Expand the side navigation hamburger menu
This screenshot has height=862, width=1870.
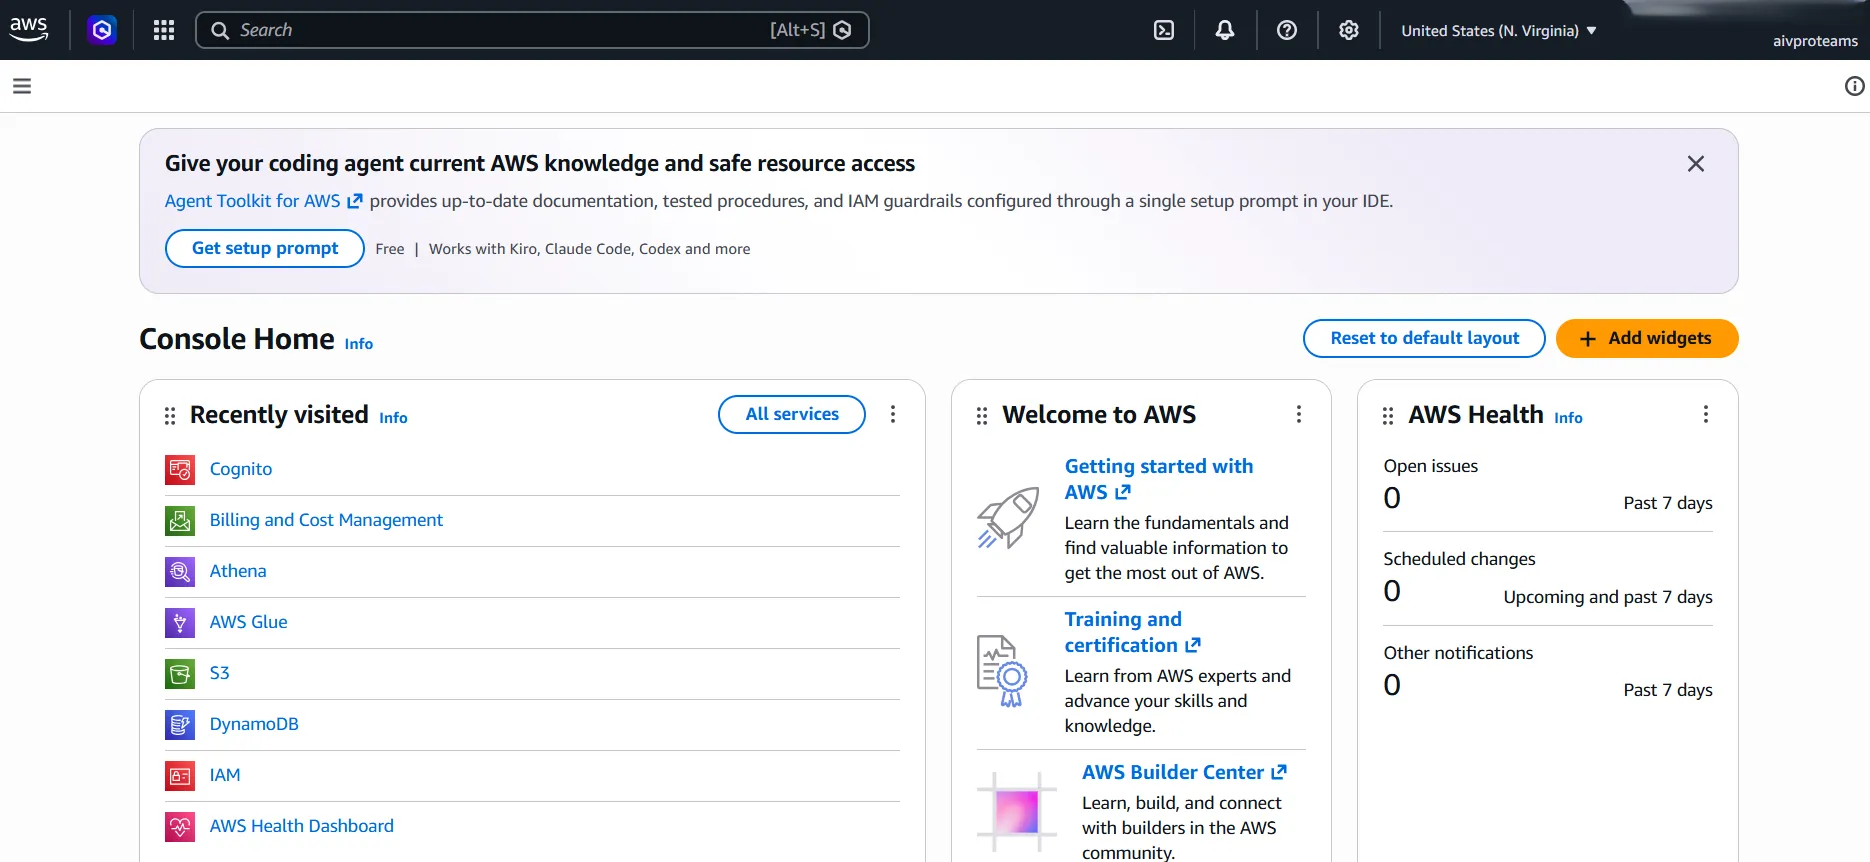click(22, 86)
